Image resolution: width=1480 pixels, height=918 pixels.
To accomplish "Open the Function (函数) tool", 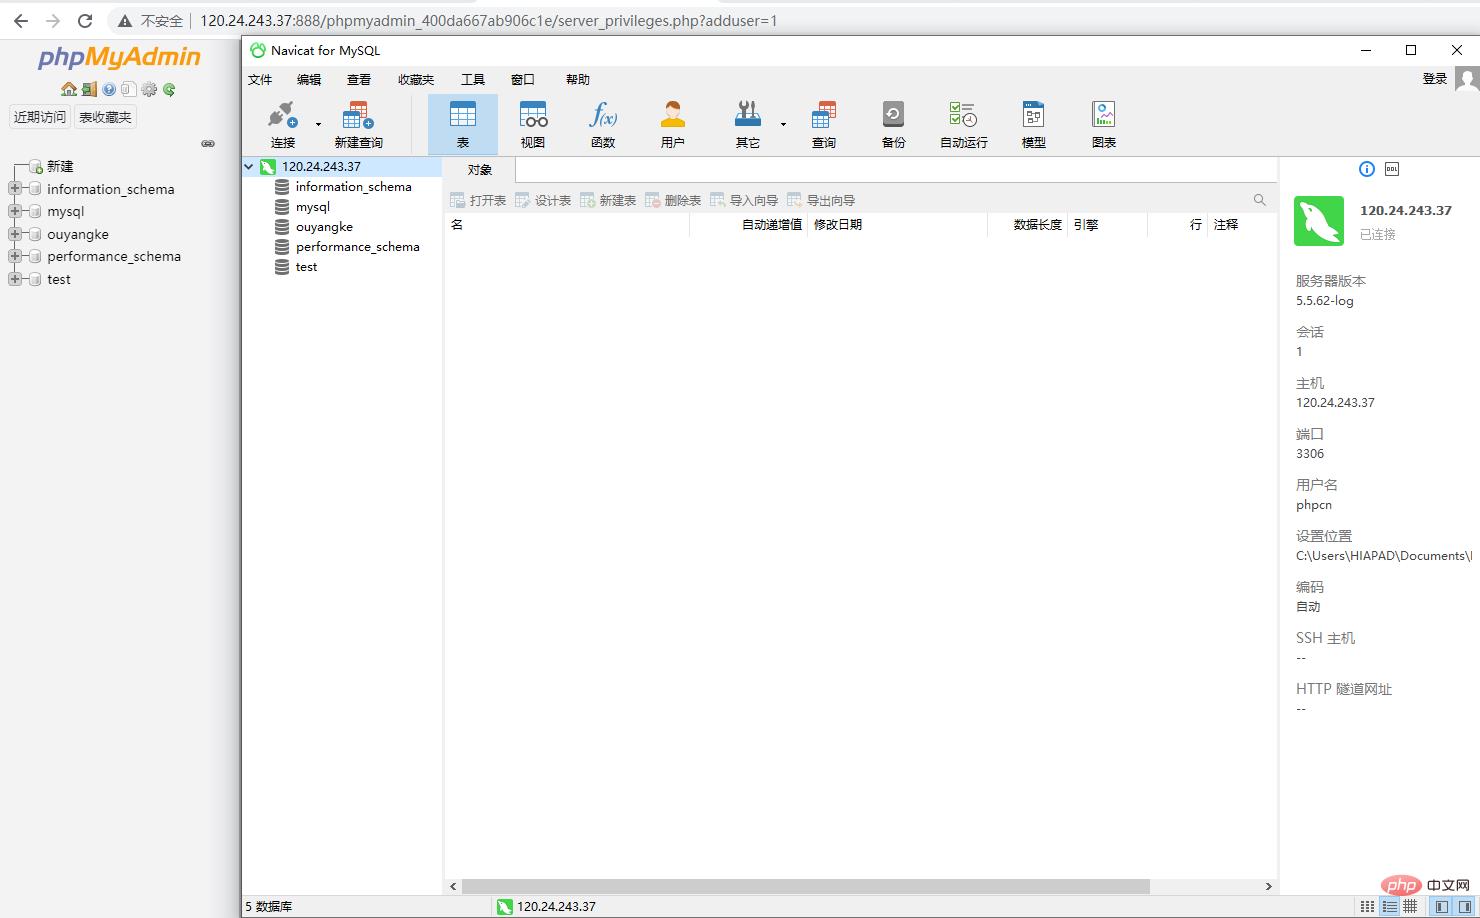I will (603, 124).
